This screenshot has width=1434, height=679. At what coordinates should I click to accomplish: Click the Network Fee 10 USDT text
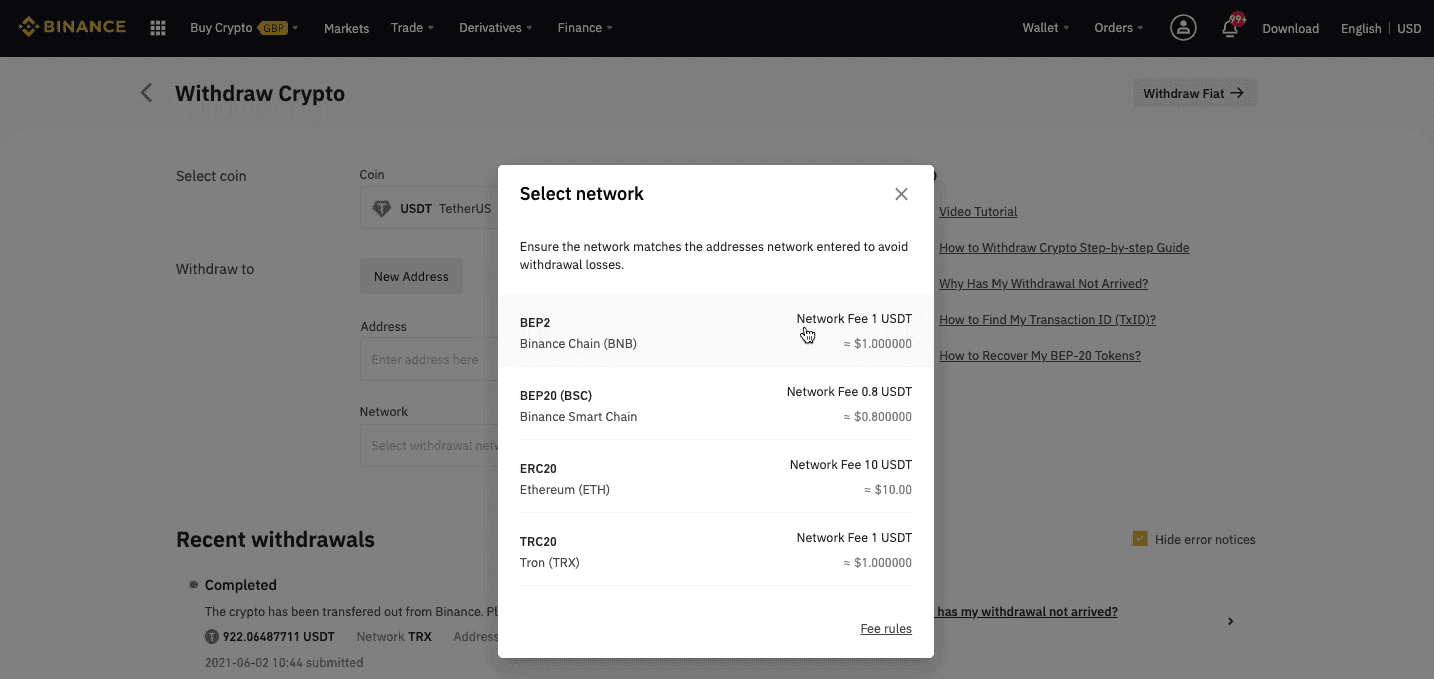(x=850, y=465)
